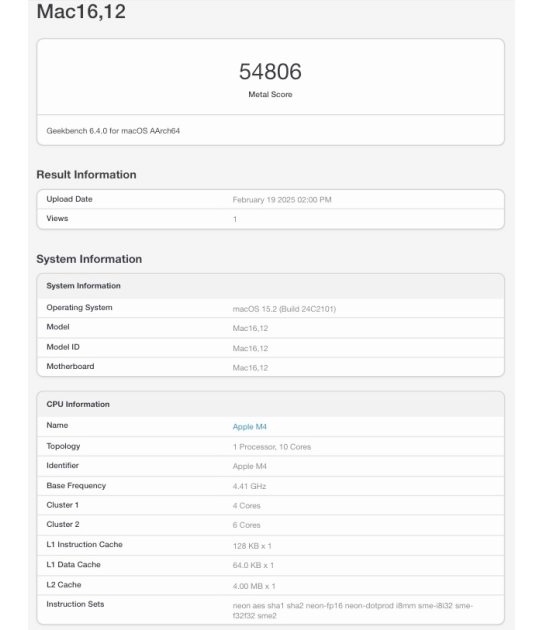Select the Mac16,12 value in Motherboard row
The width and height of the screenshot is (549, 630).
point(250,368)
